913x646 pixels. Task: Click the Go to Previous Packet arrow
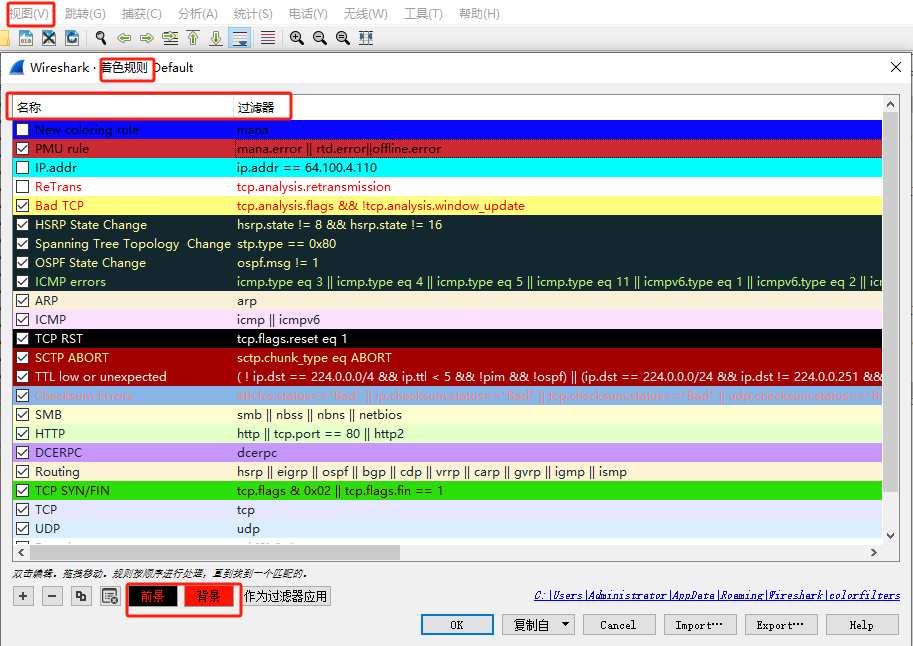coord(125,37)
